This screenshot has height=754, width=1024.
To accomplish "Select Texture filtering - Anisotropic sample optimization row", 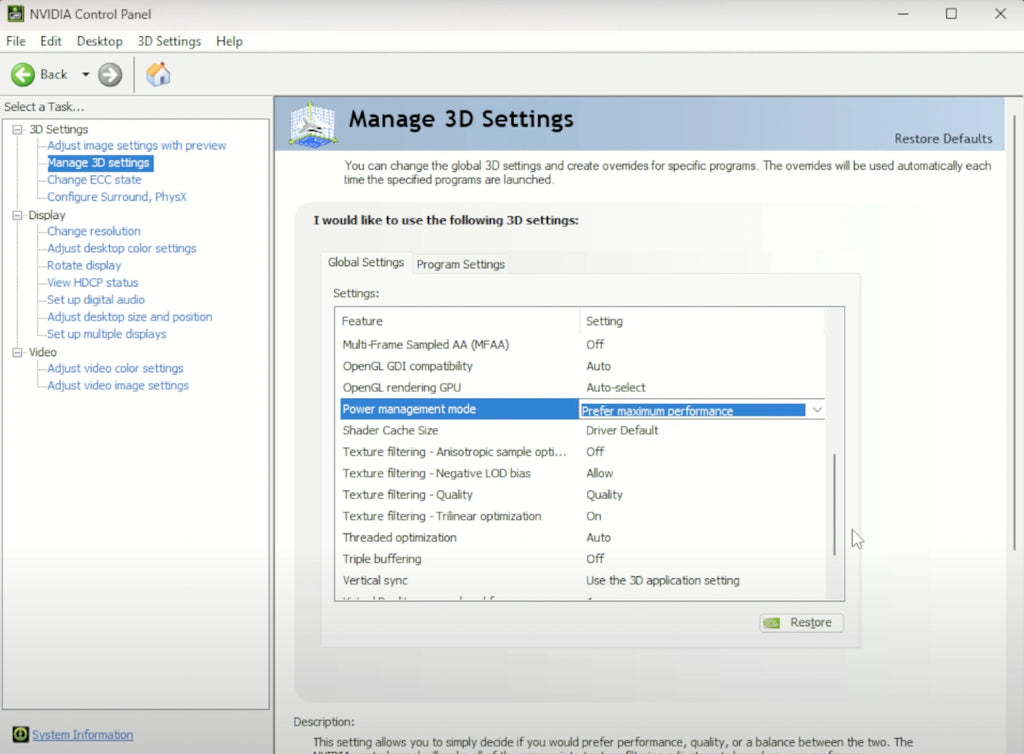I will tap(583, 452).
